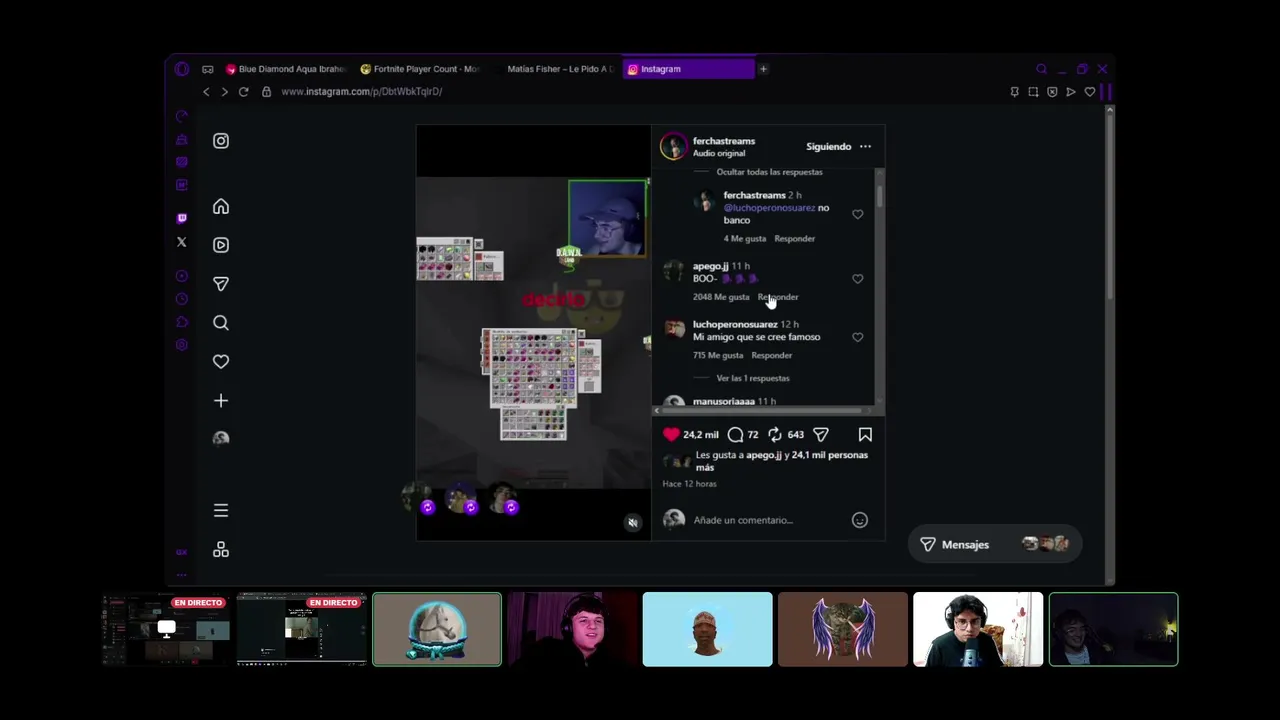The width and height of the screenshot is (1280, 720).
Task: Expand the Mensajes chat panel
Action: point(994,545)
